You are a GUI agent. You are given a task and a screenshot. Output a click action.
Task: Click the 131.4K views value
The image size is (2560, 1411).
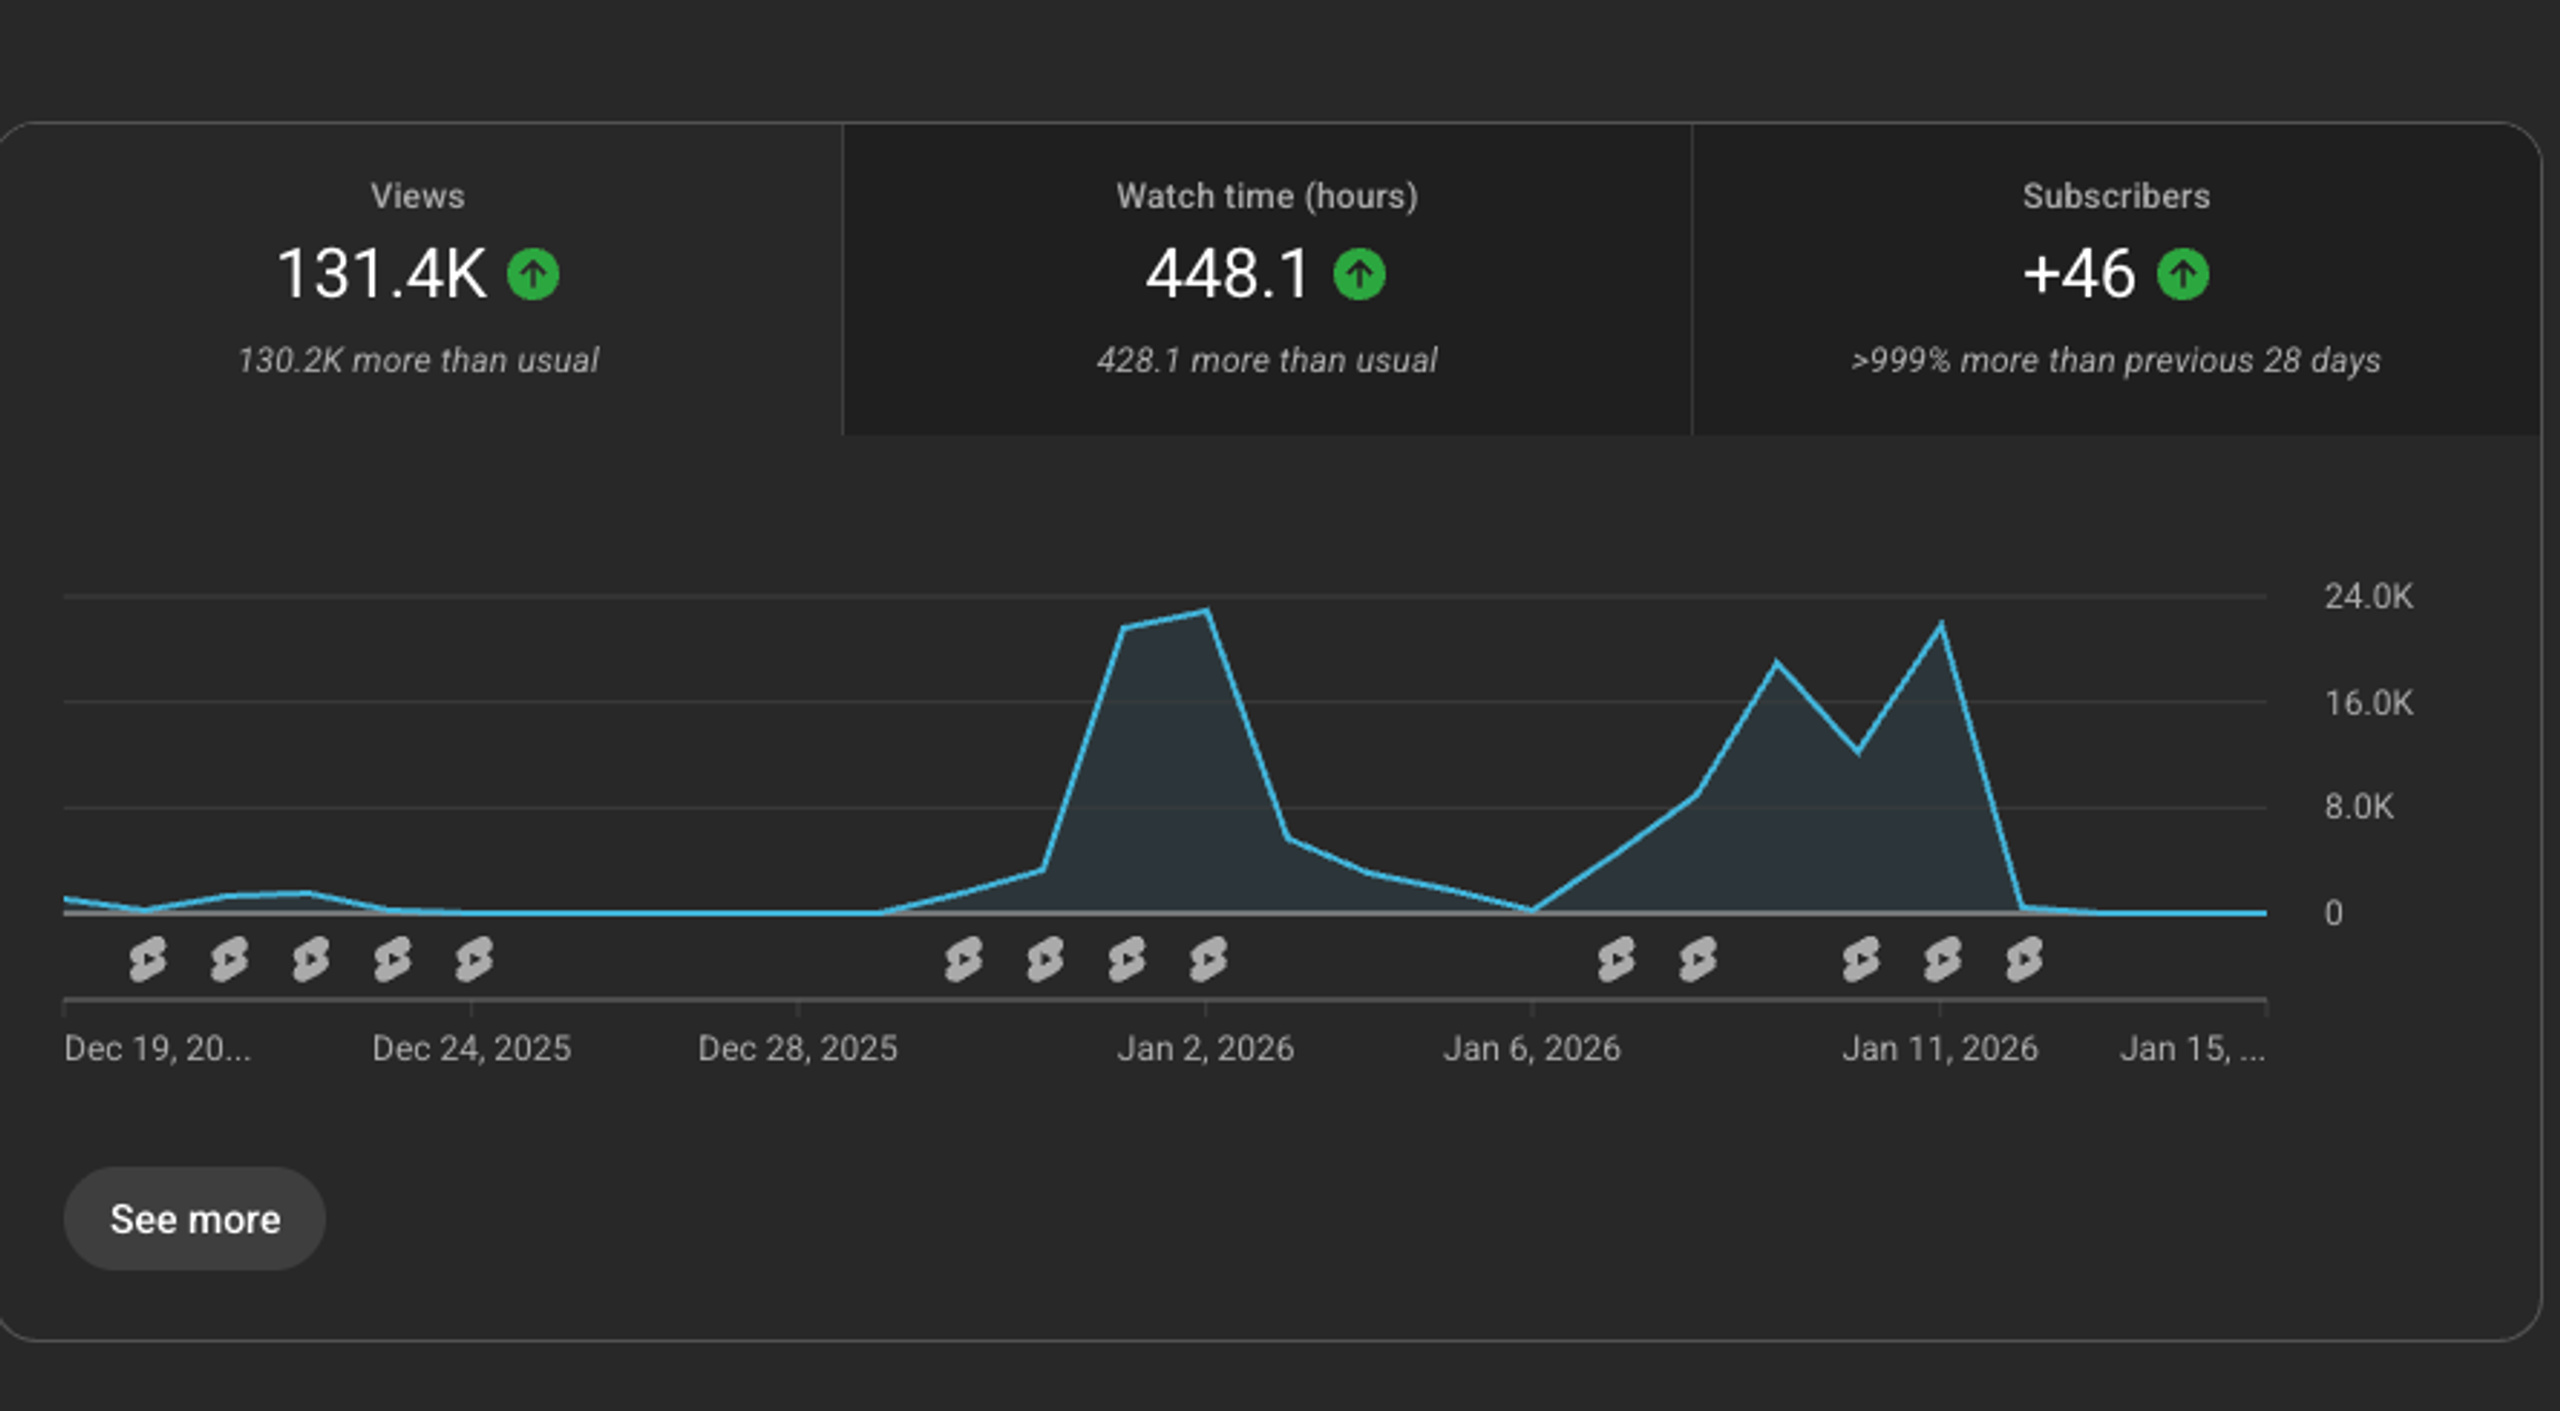[382, 274]
